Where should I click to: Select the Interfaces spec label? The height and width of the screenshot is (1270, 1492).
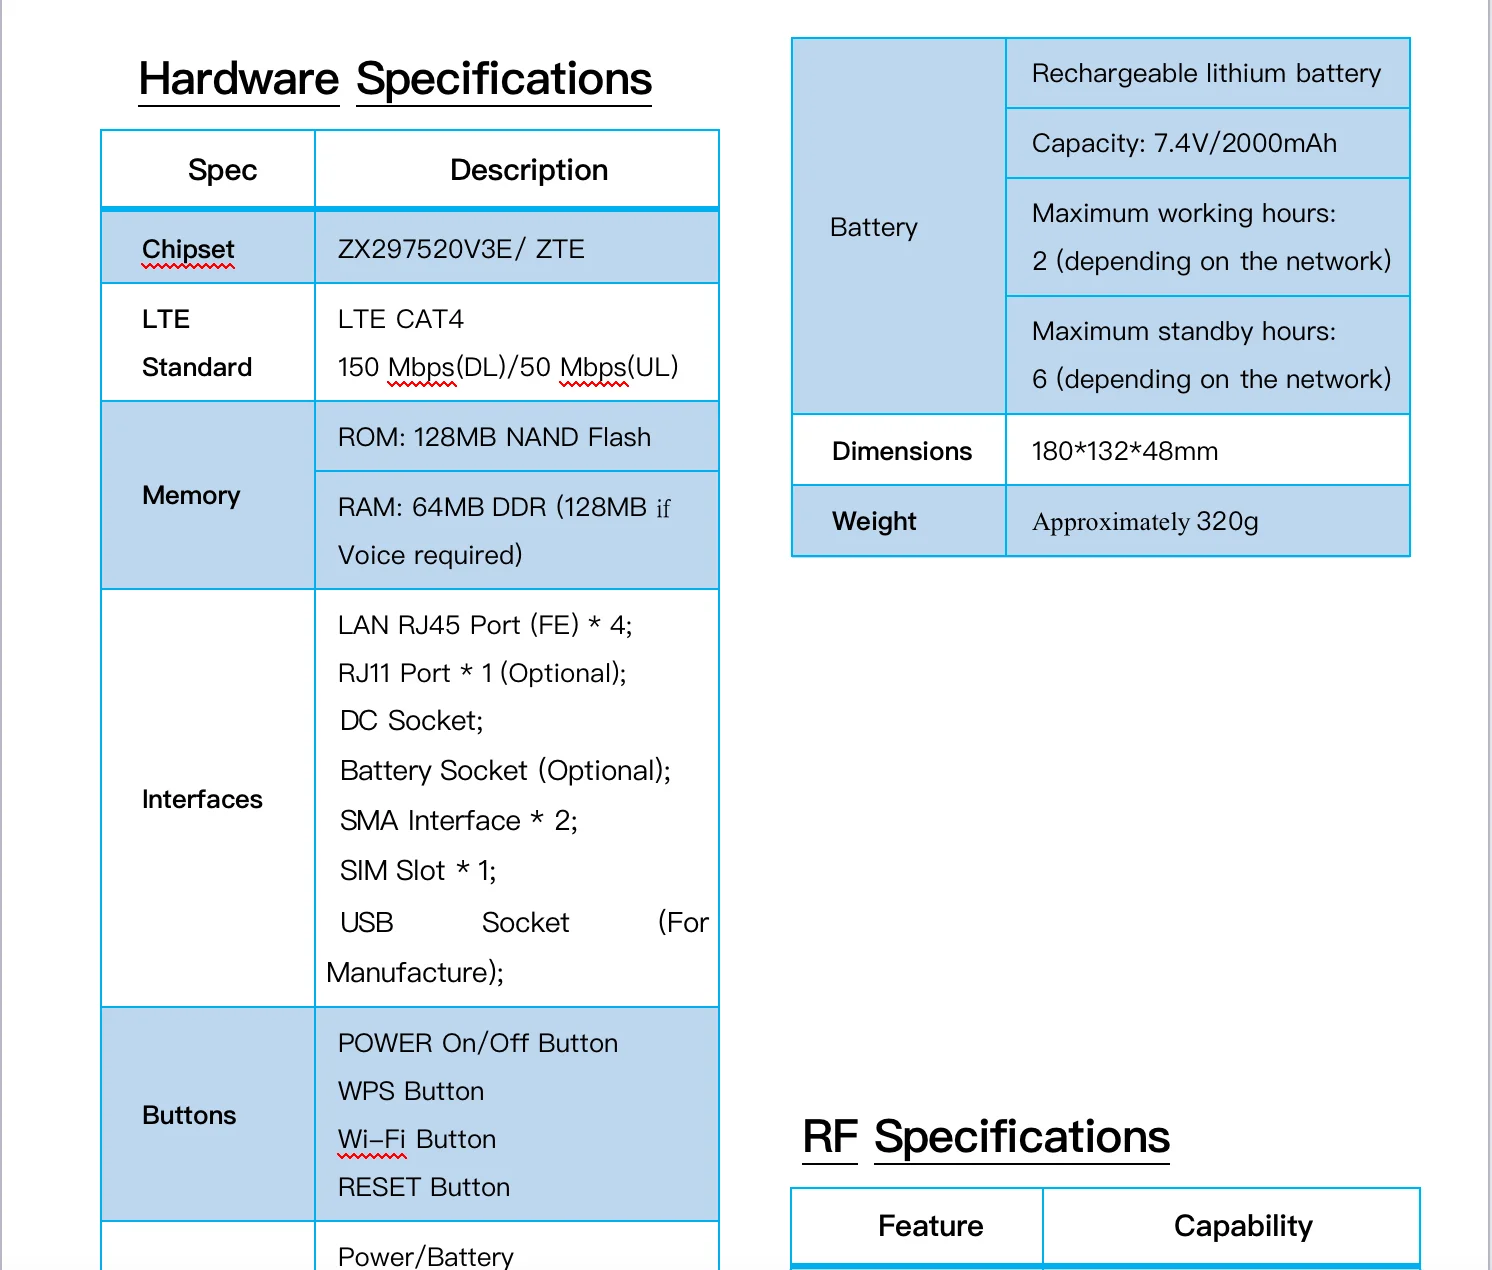point(202,799)
